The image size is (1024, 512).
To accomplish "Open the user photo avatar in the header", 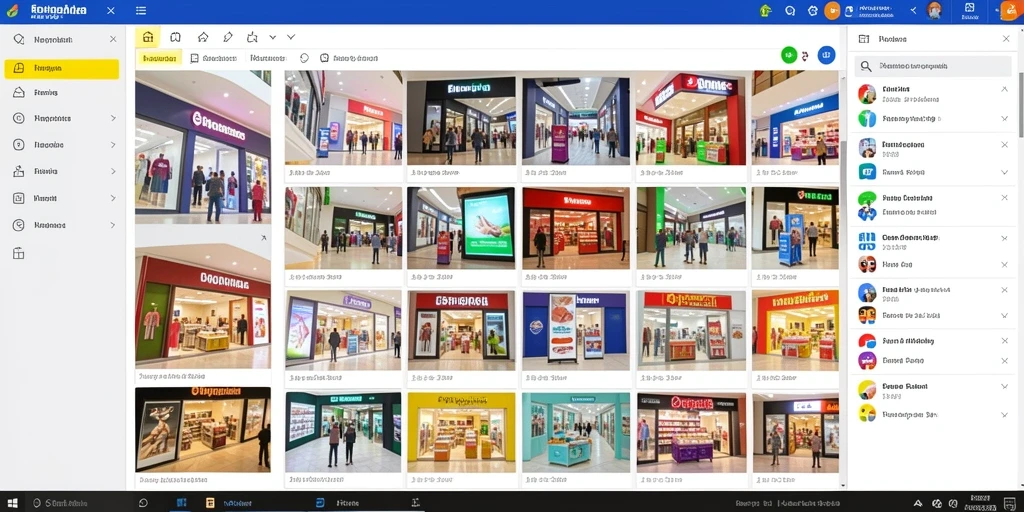I will [x=935, y=10].
